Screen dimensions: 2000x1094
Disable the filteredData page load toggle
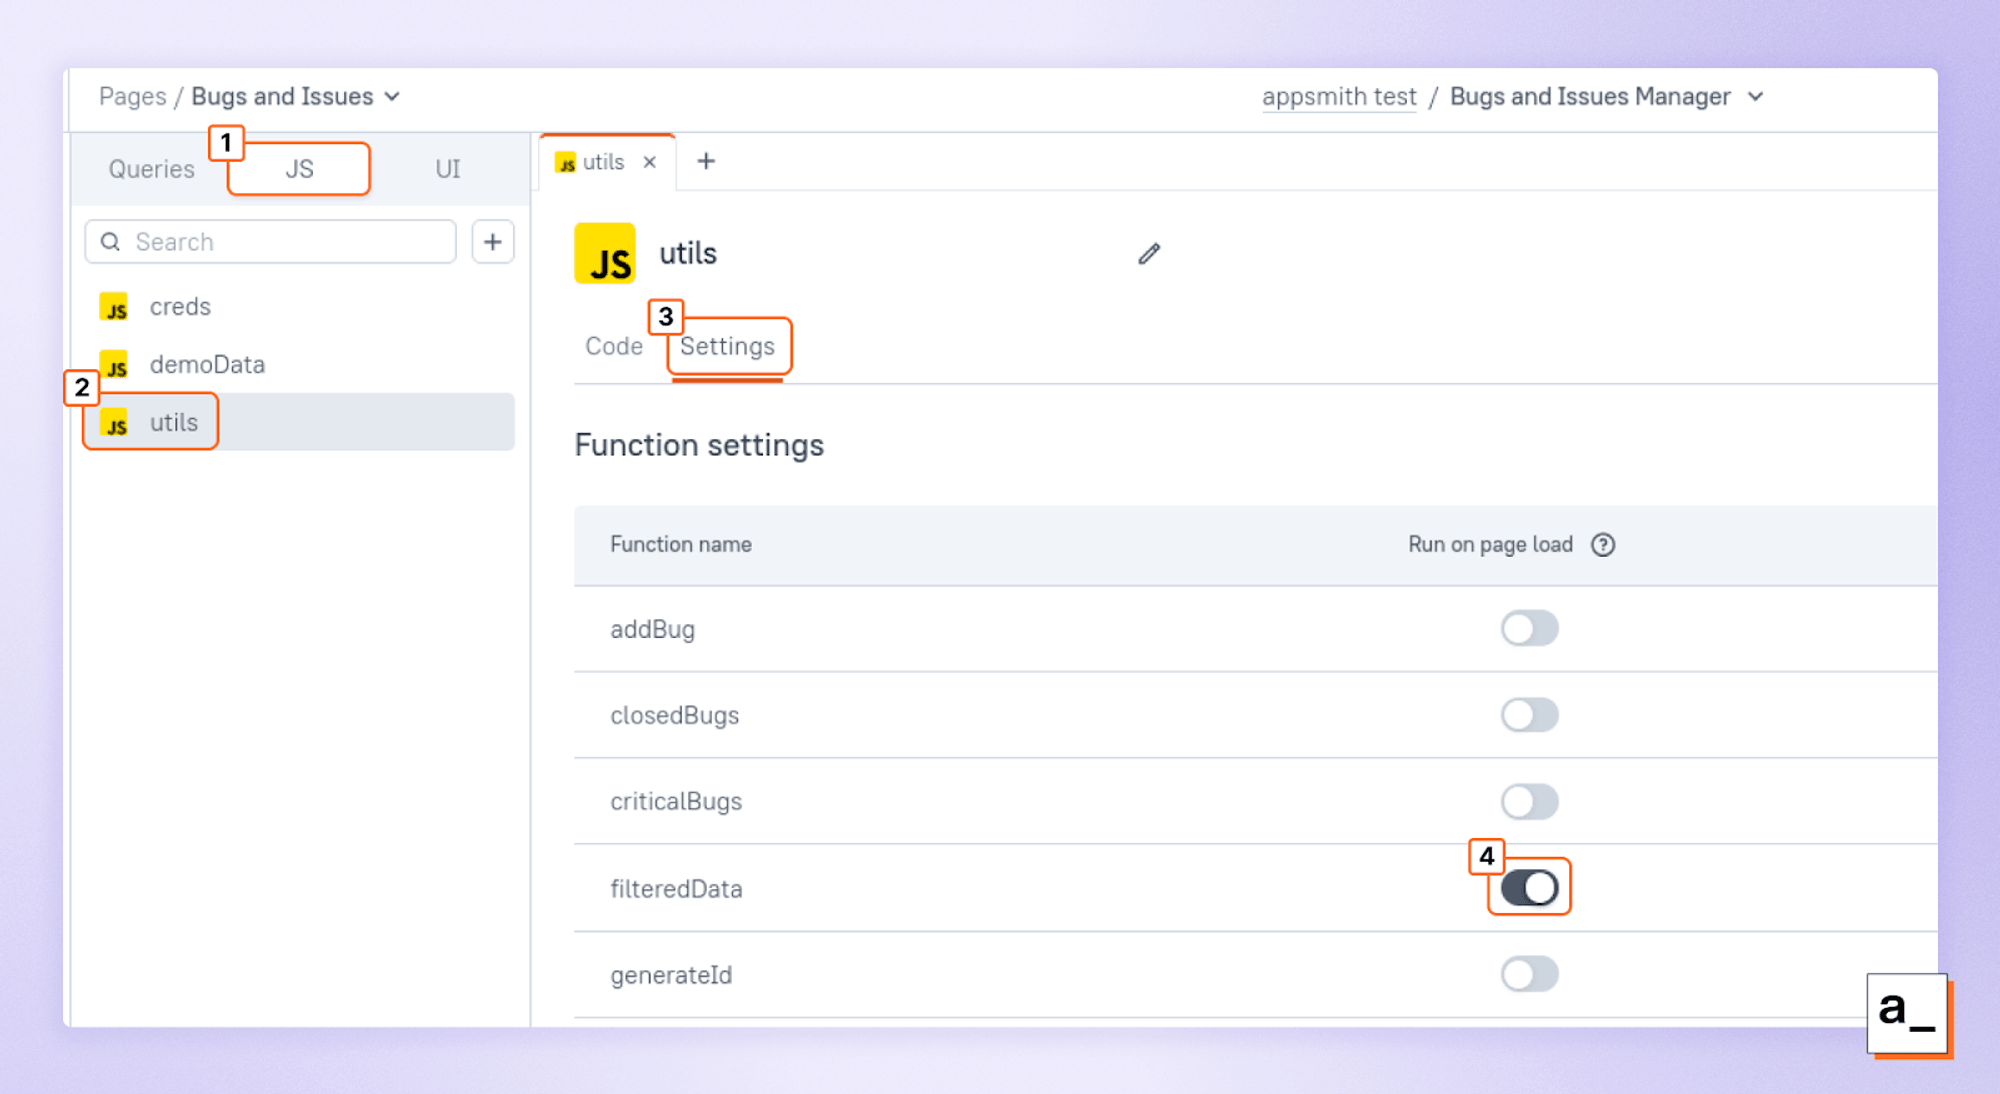tap(1529, 886)
